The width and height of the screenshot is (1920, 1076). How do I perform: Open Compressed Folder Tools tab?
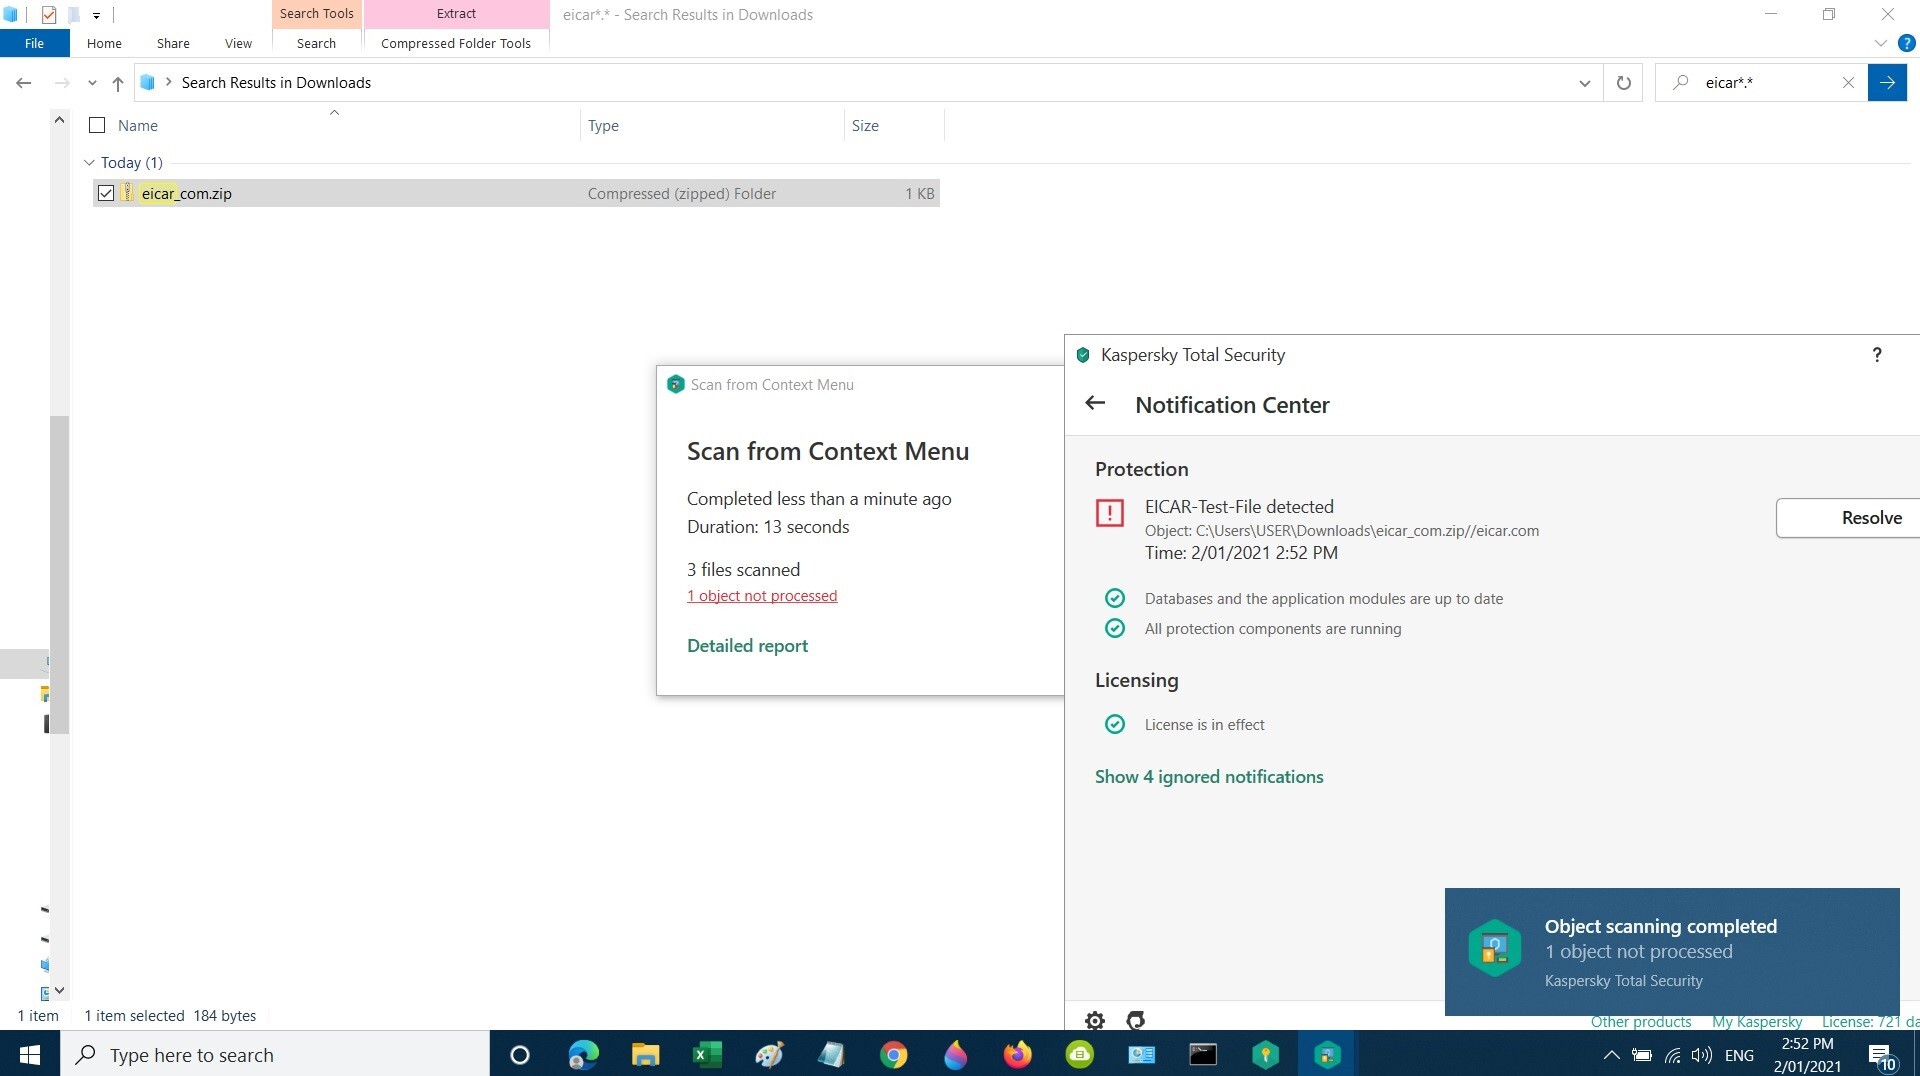[x=456, y=43]
